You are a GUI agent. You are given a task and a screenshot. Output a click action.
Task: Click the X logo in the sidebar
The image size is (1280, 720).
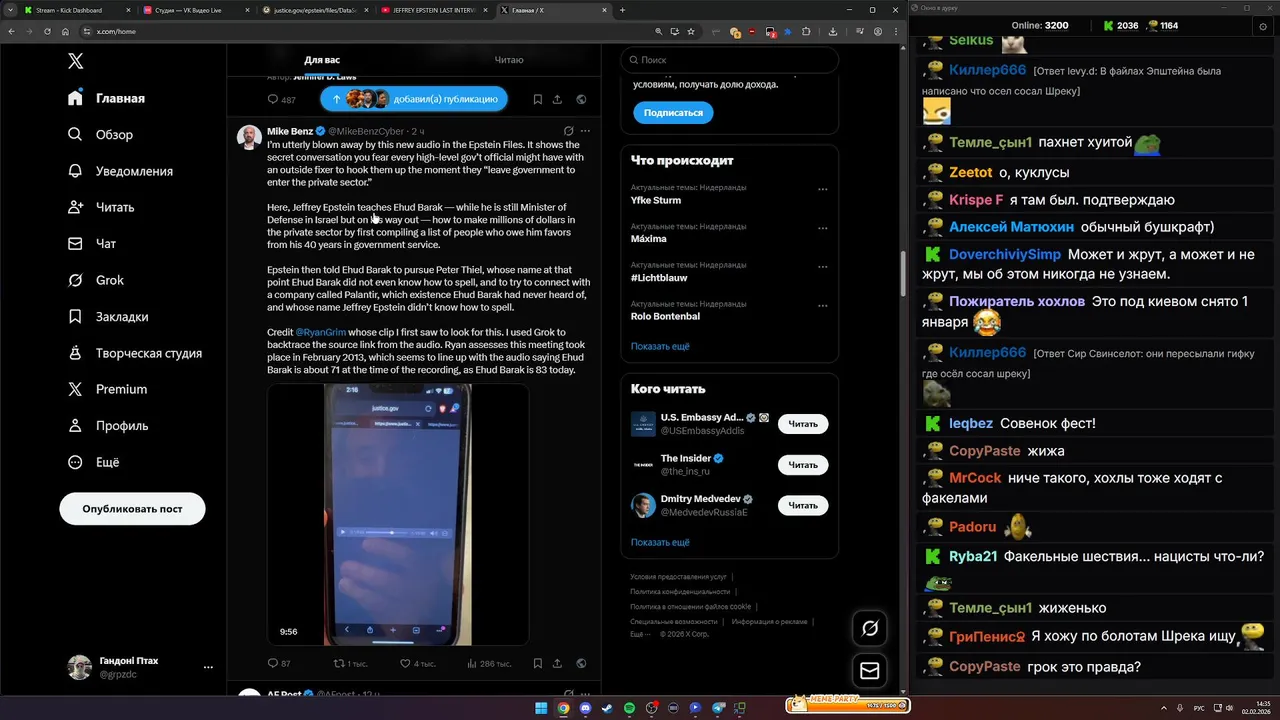[x=75, y=61]
